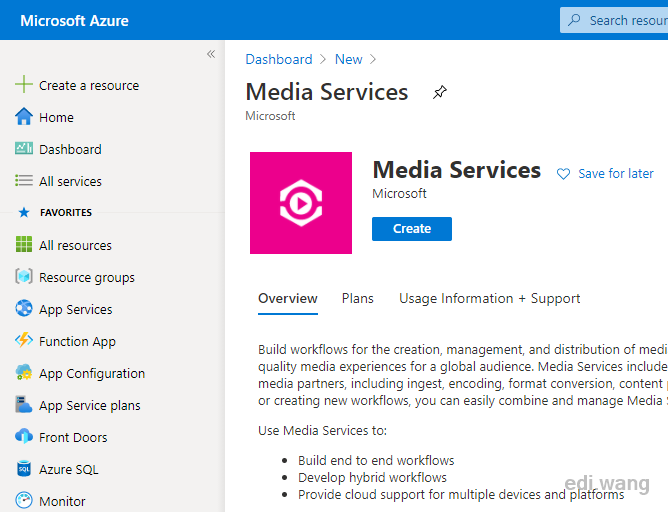
Task: Click the App Configuration cloud gear icon
Action: (x=24, y=372)
